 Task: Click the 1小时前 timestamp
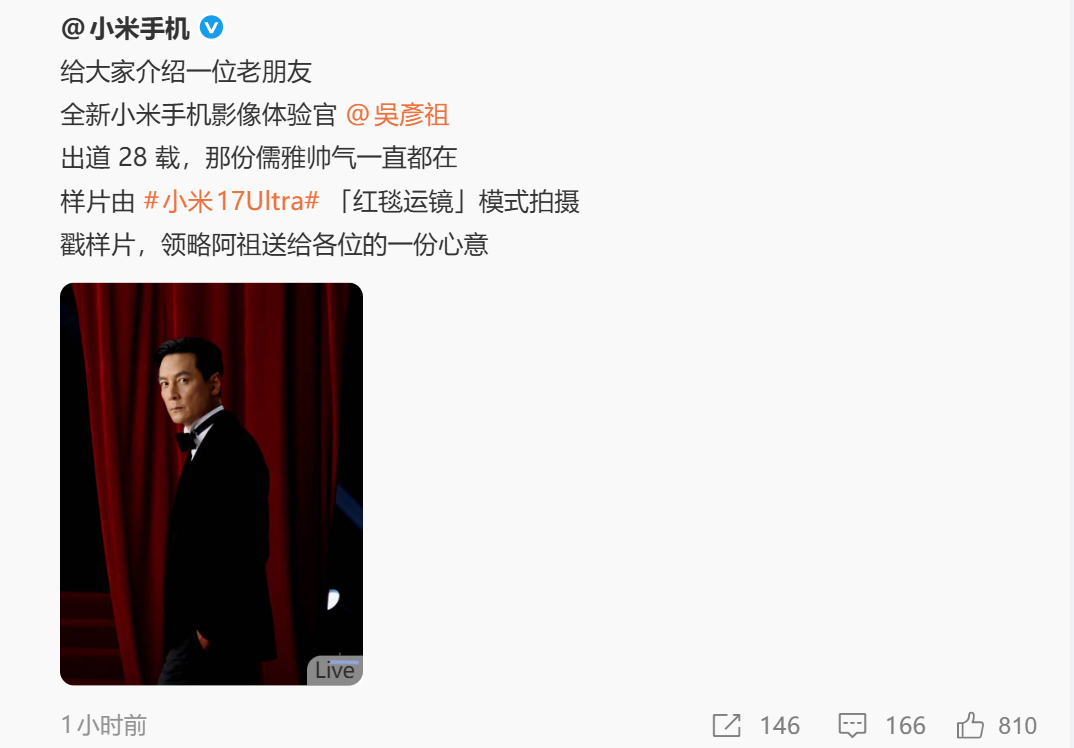coord(103,725)
